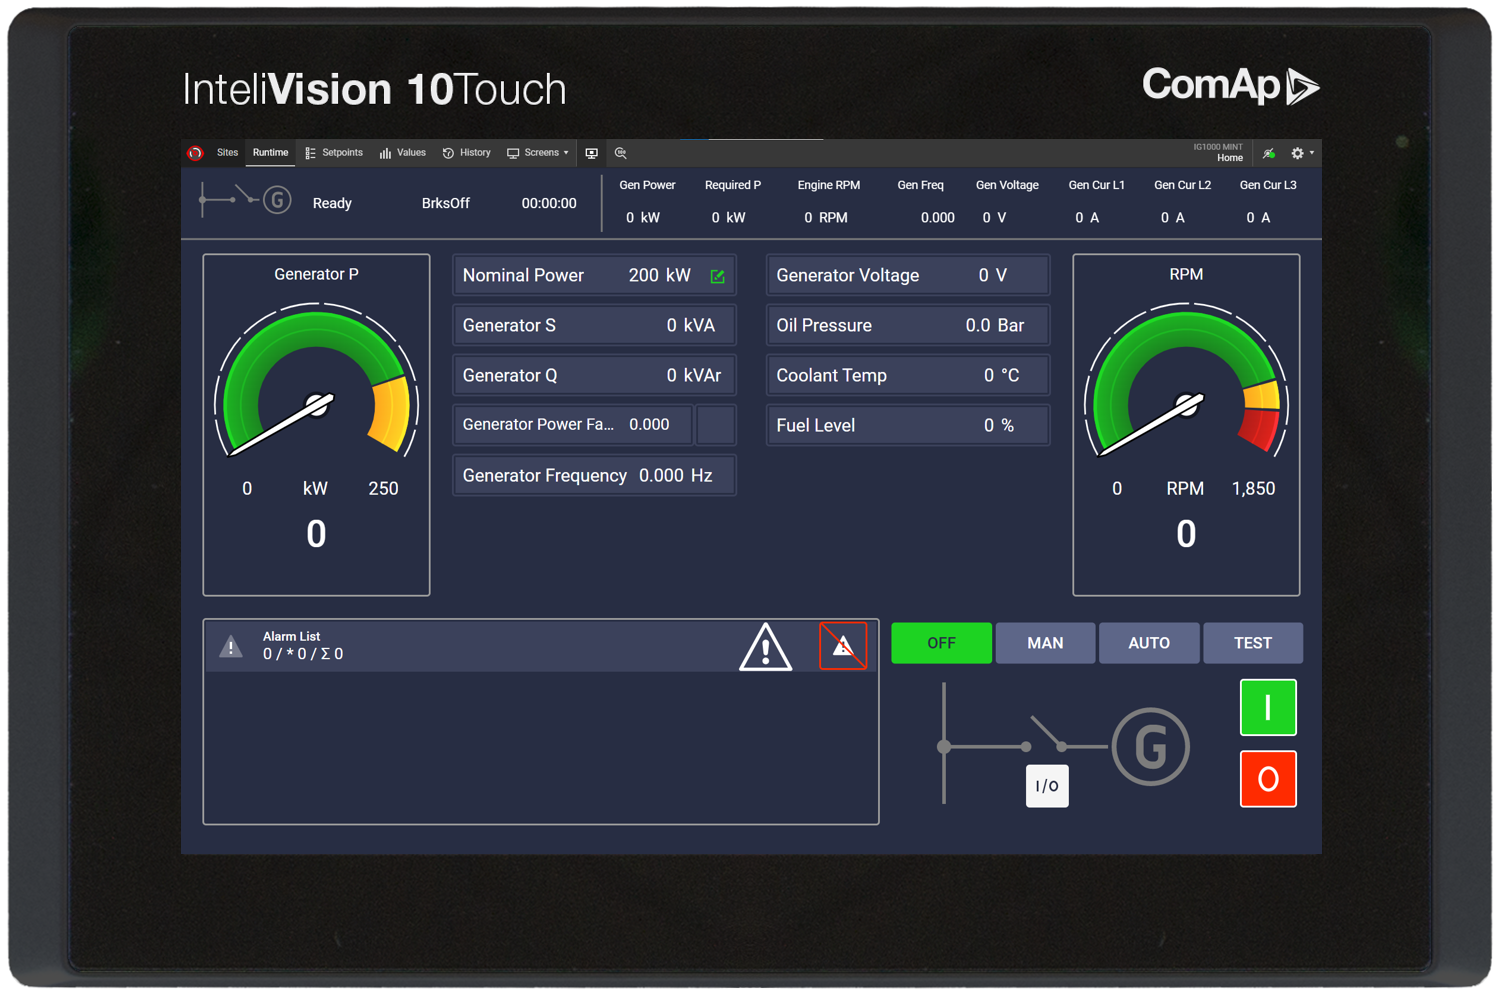This screenshot has width=1500, height=994.
Task: Select the Runtime tab
Action: point(270,153)
